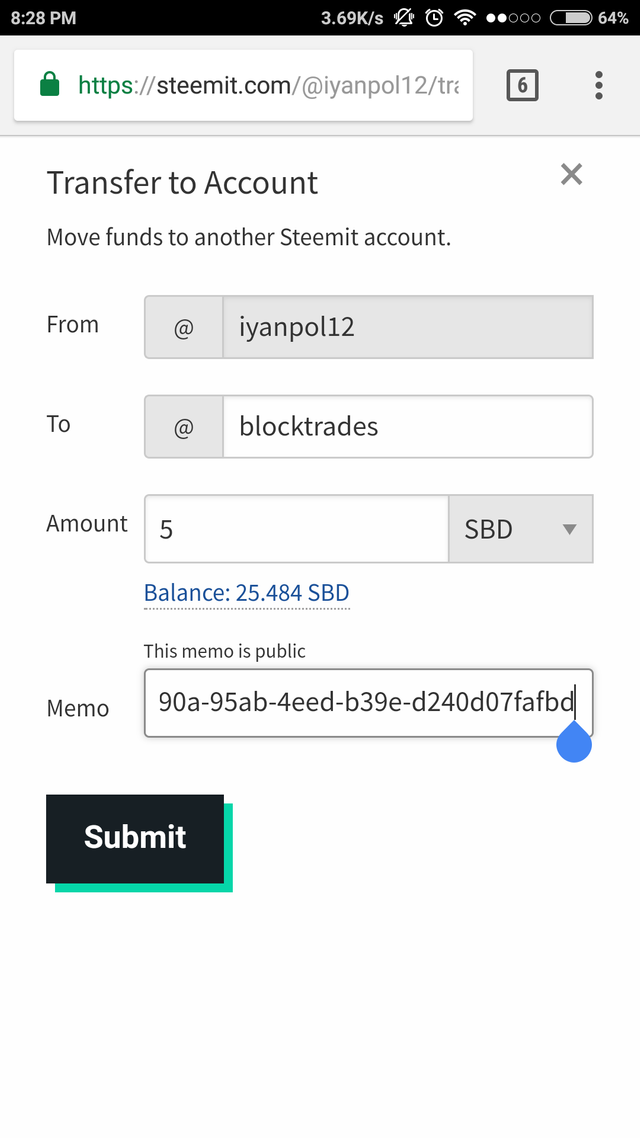
Task: Tap the green secure padlock icon
Action: (x=49, y=86)
